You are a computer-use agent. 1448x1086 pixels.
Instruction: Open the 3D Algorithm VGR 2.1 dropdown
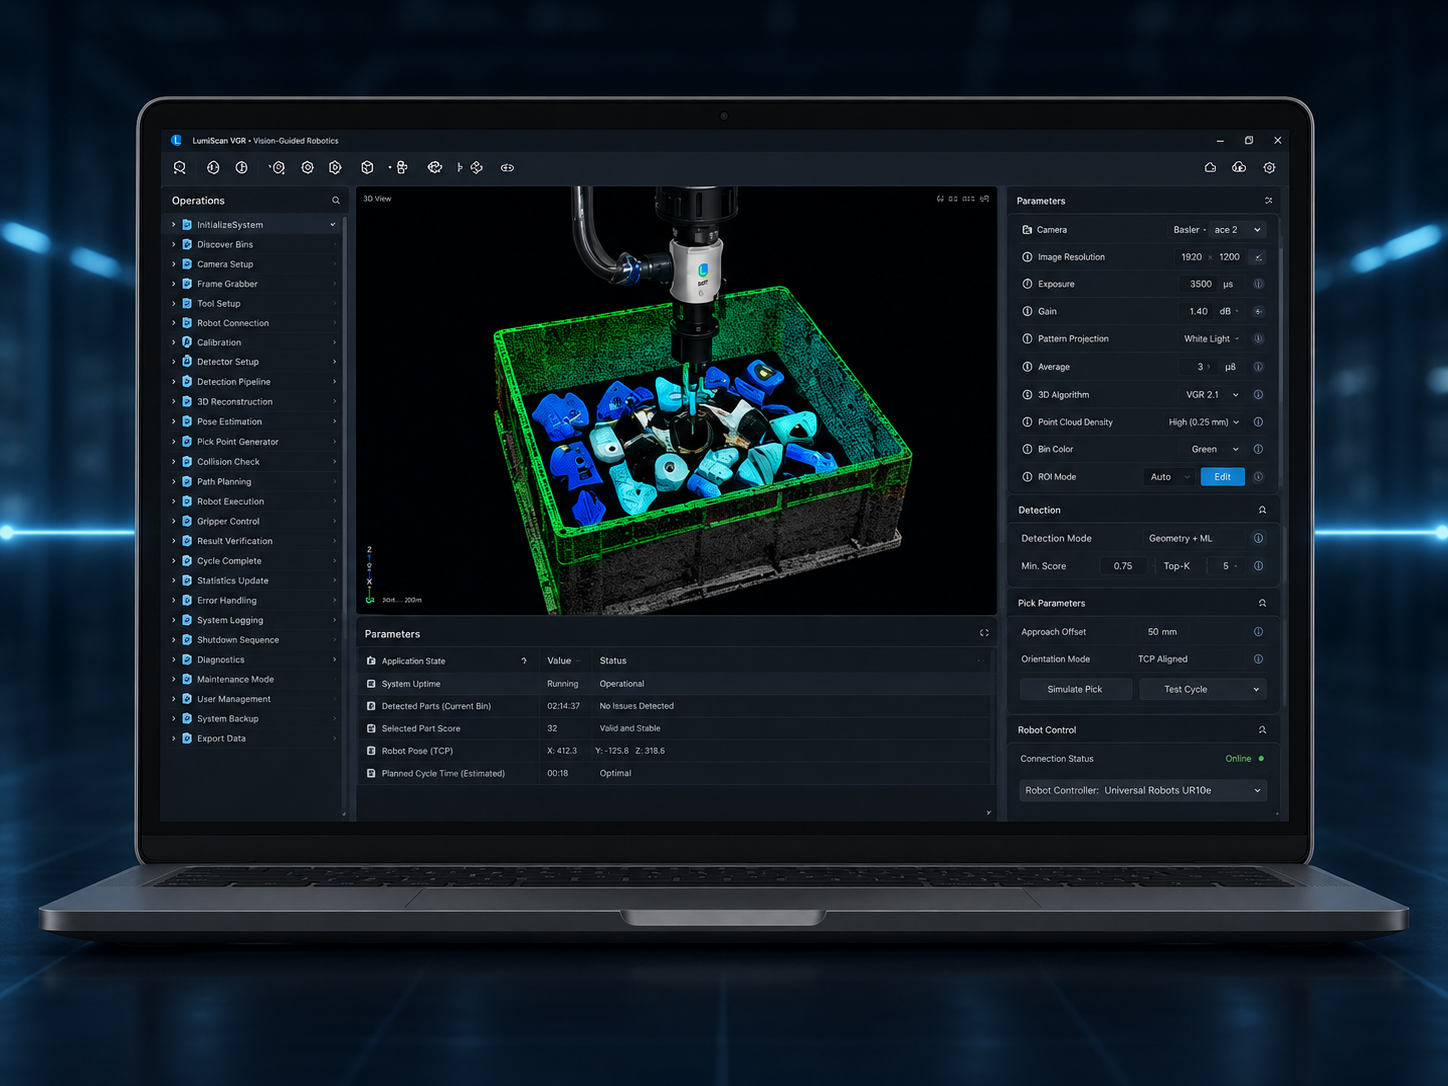click(1212, 395)
